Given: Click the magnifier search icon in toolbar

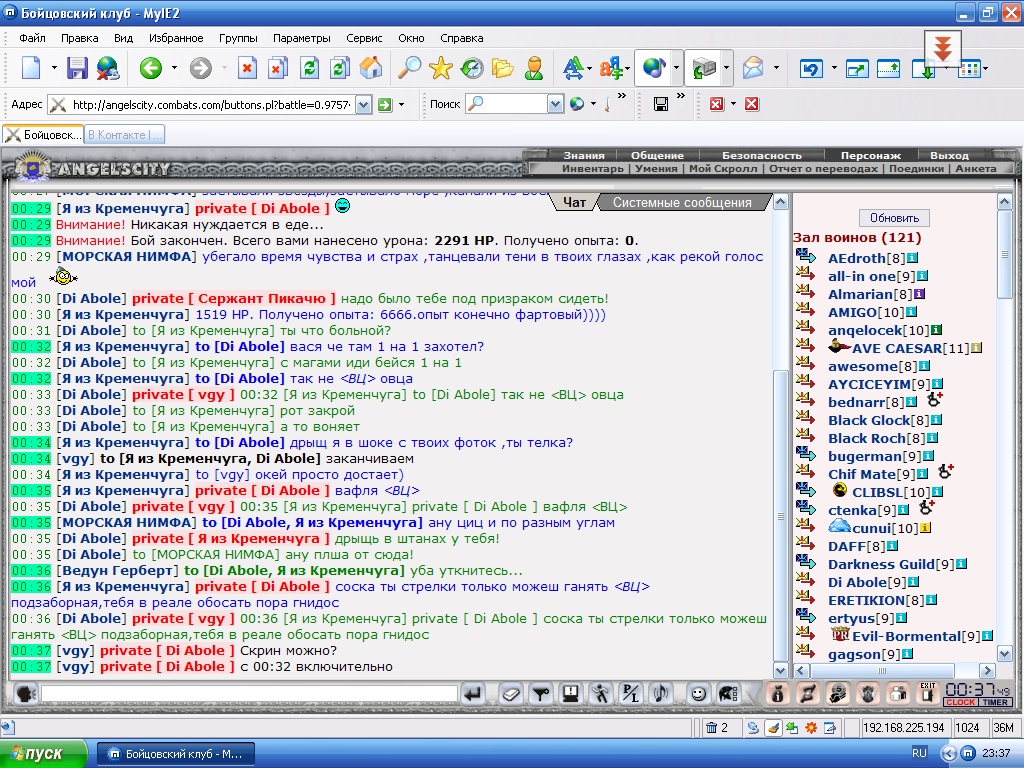Looking at the screenshot, I should pyautogui.click(x=409, y=67).
